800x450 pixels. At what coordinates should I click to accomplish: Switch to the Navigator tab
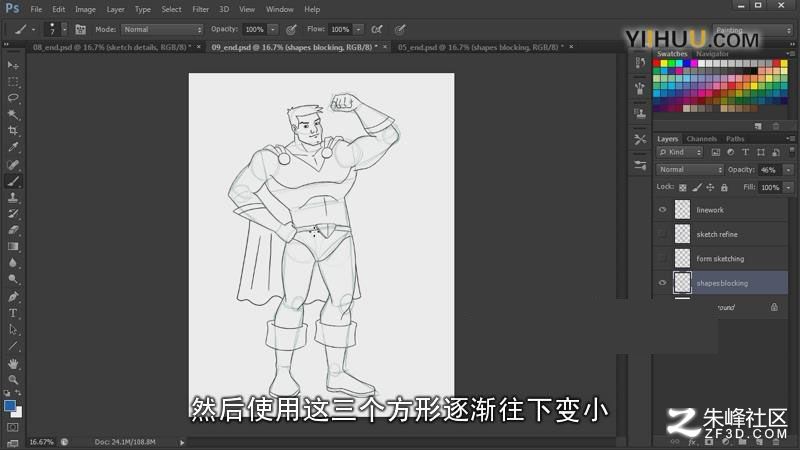[712, 54]
